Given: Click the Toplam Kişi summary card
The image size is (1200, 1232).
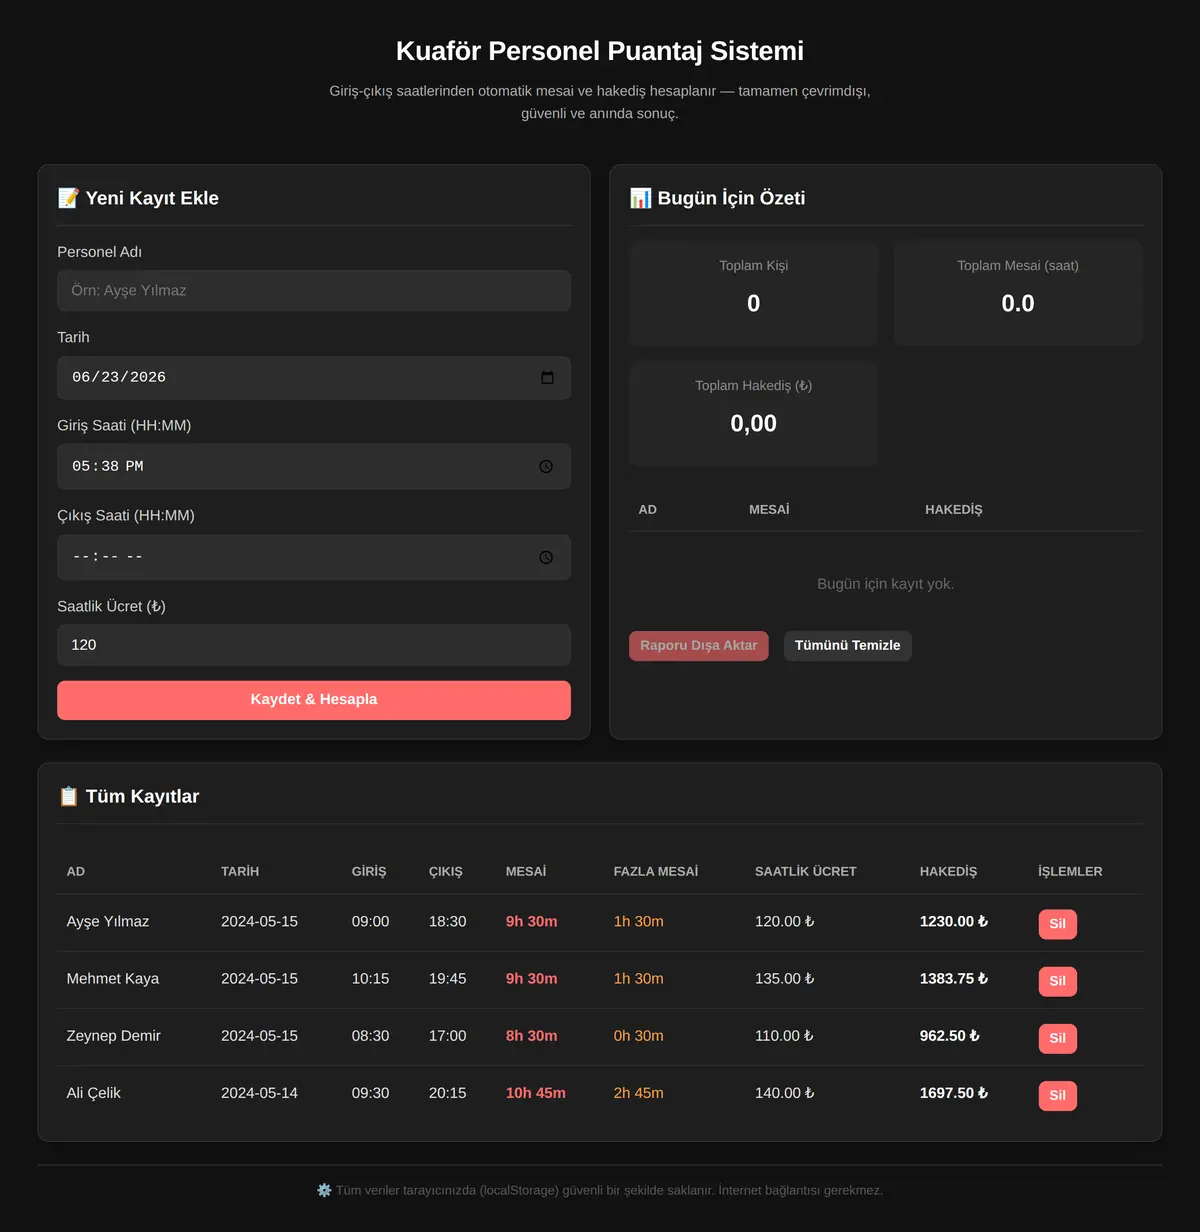Looking at the screenshot, I should click(x=754, y=293).
